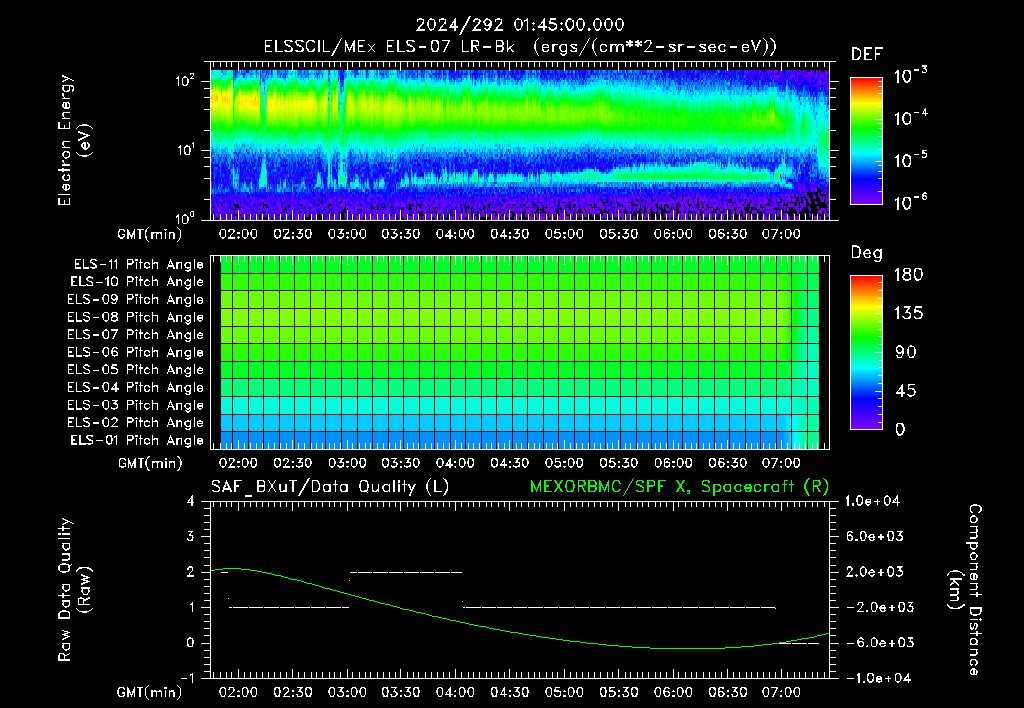Image resolution: width=1024 pixels, height=708 pixels.
Task: Click the ELS-03 Pitch Angle row label
Action: tap(135, 406)
